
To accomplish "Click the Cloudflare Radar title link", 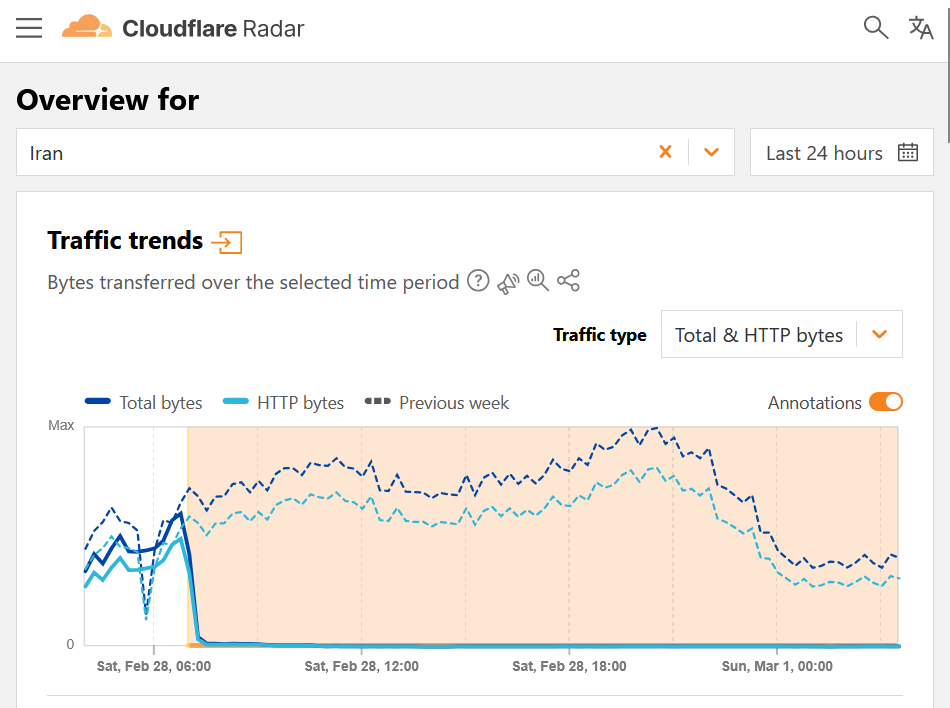I will tap(213, 28).
